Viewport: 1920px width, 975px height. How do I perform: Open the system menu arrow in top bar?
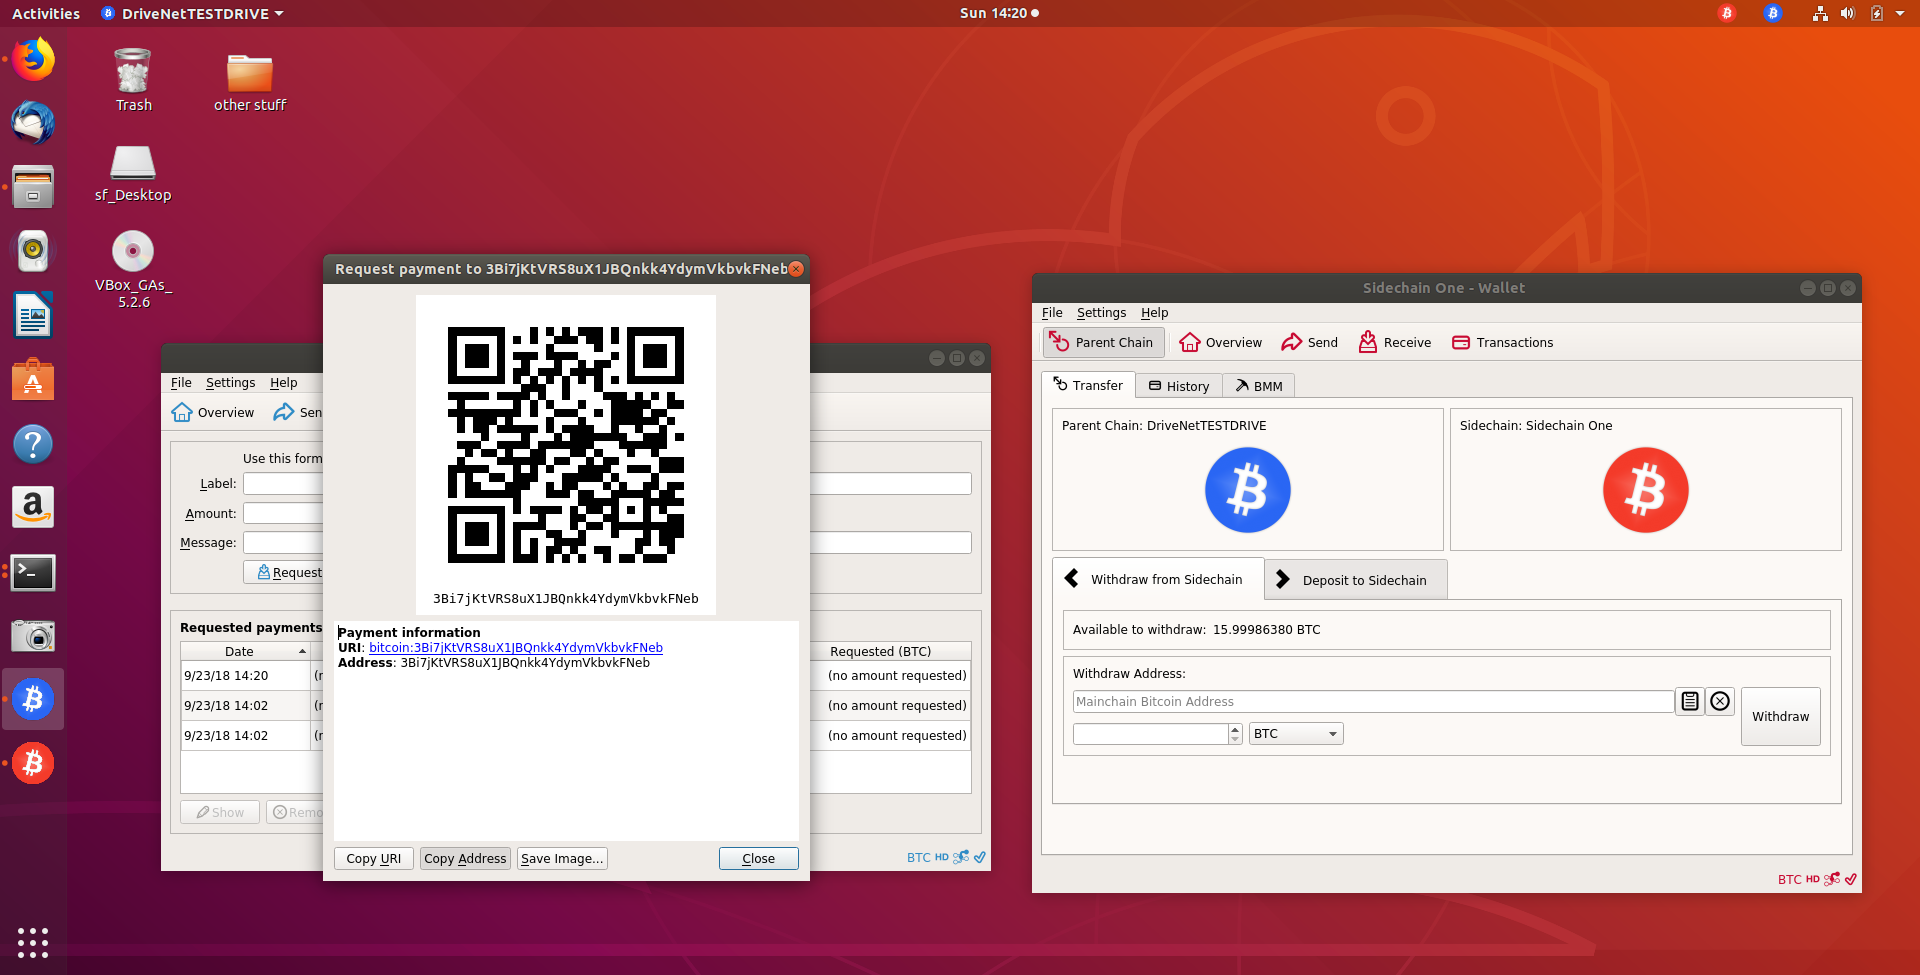tap(1900, 13)
